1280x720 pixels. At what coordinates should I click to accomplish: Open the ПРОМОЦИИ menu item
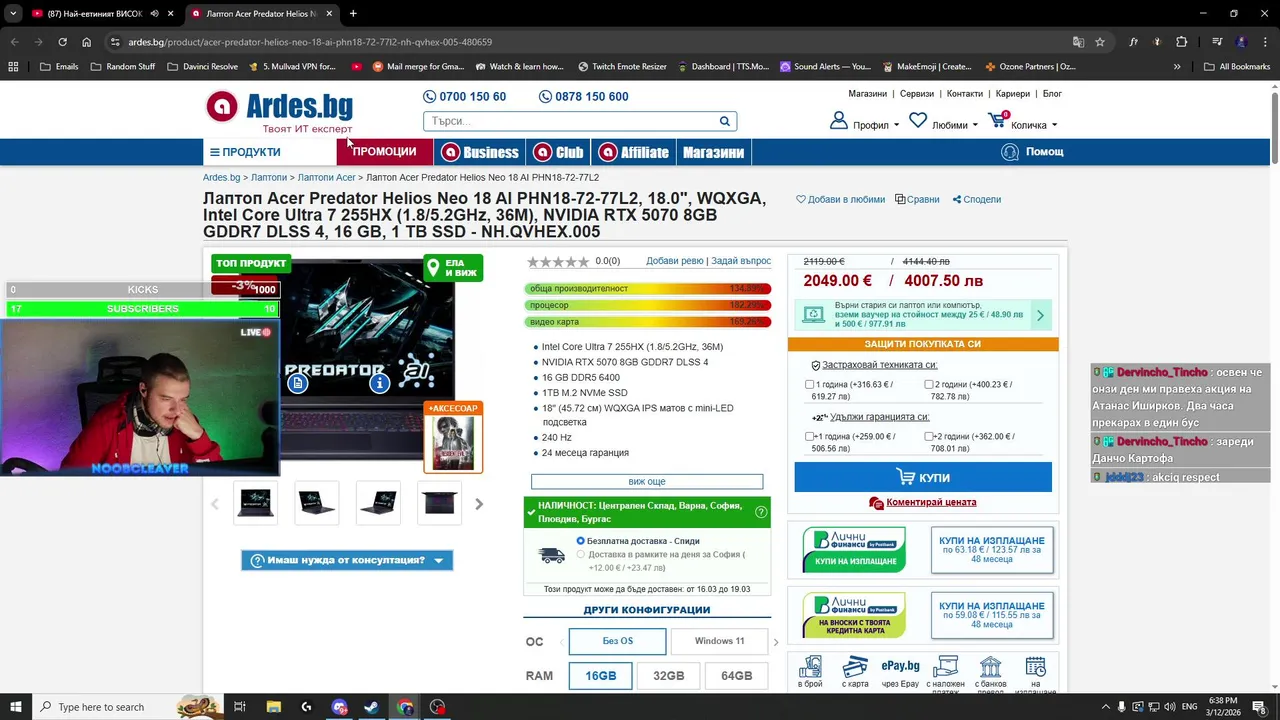pos(384,152)
